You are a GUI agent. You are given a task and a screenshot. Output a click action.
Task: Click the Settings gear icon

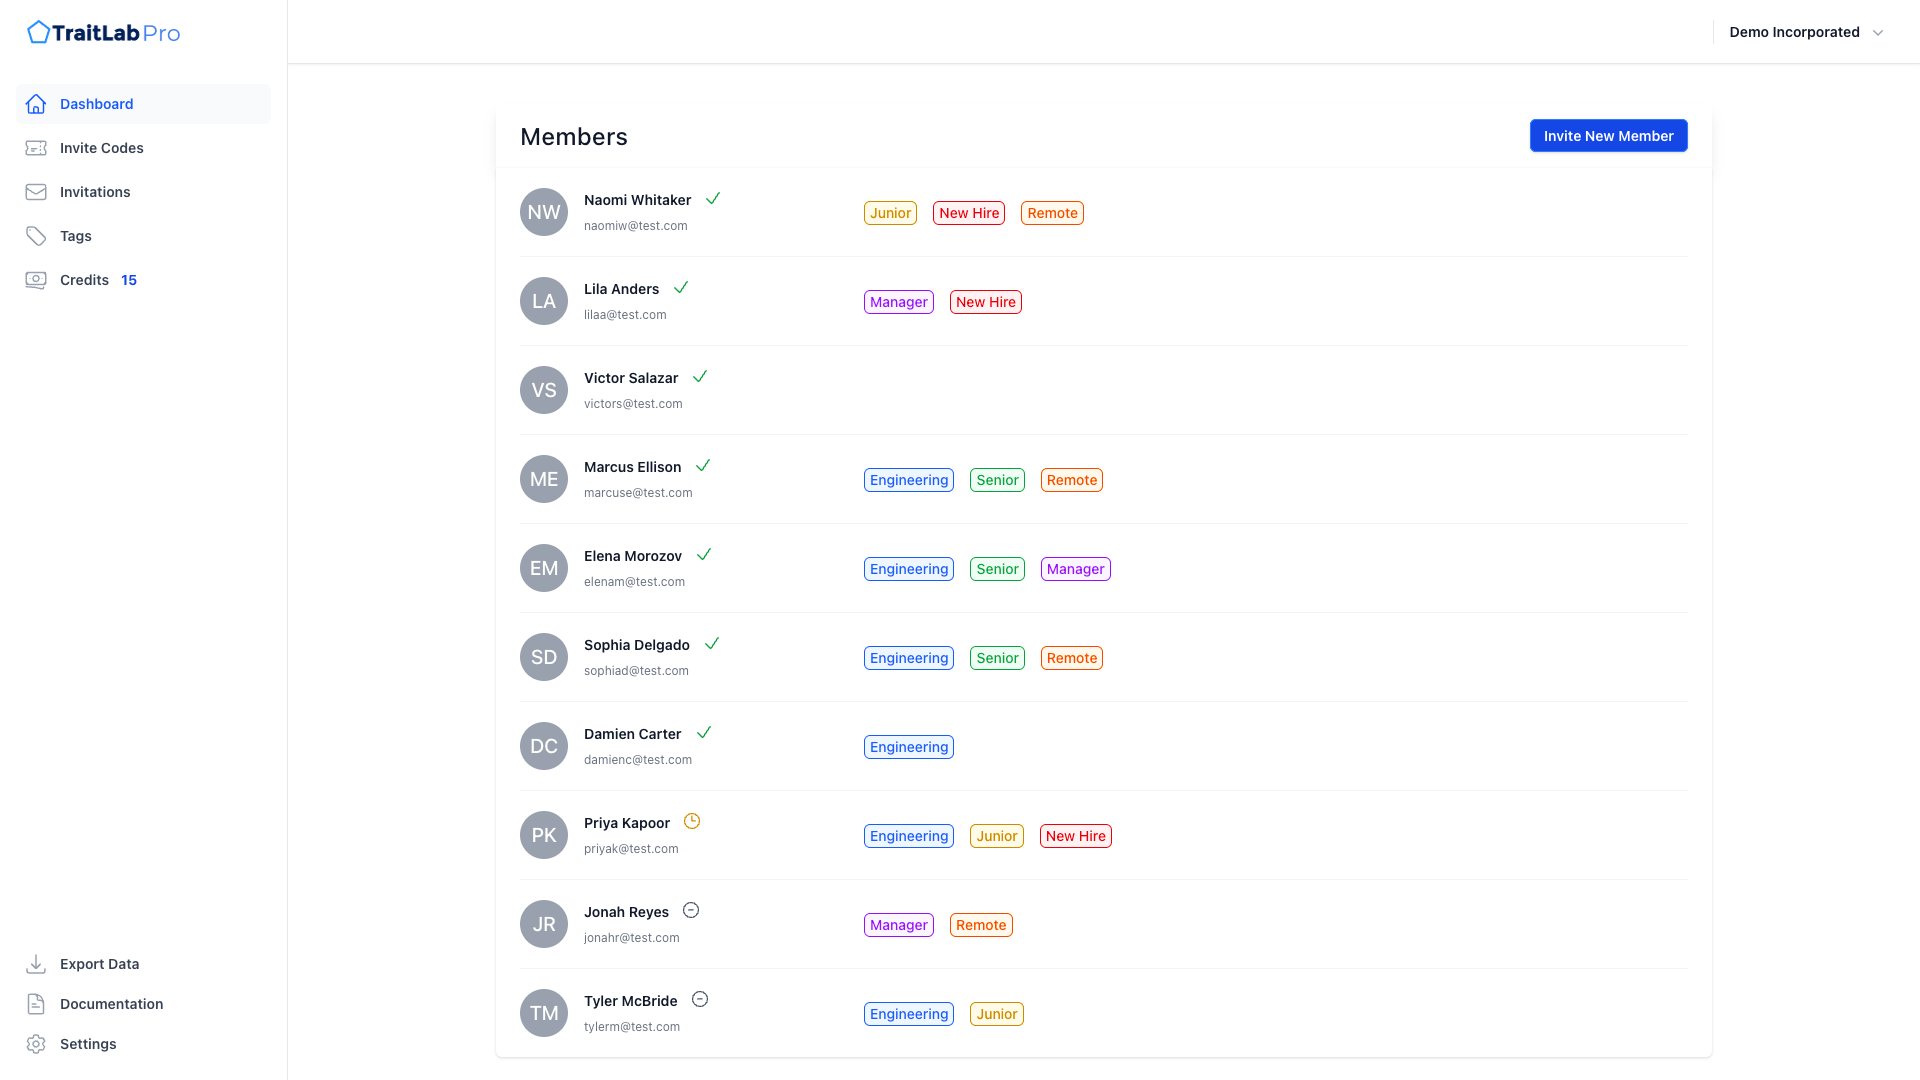pos(36,1044)
